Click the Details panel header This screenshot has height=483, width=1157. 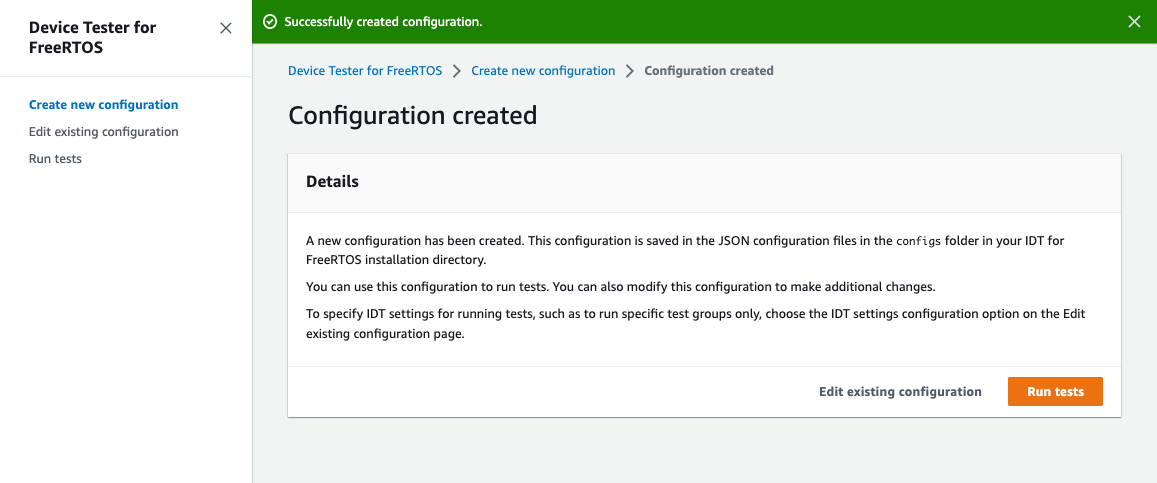click(332, 182)
